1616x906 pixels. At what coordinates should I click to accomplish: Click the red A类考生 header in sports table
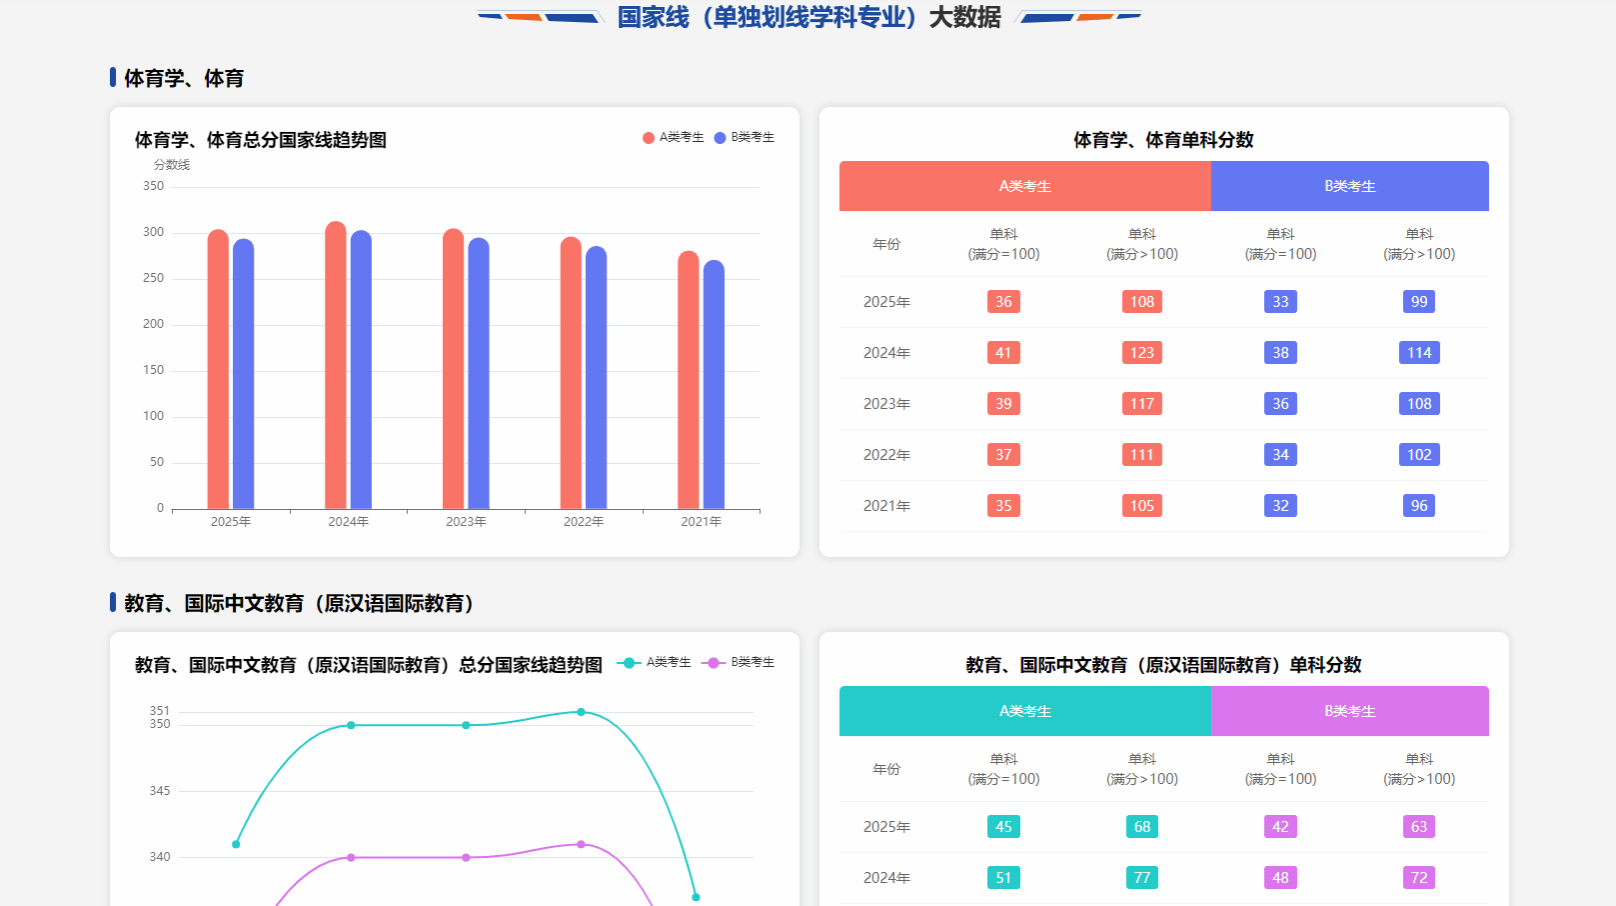1024,186
